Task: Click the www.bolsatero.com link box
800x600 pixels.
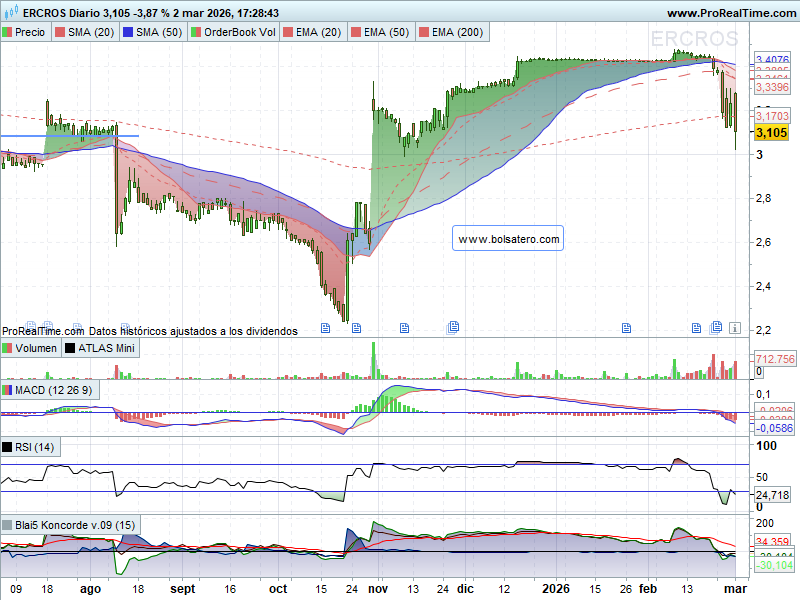Action: pyautogui.click(x=507, y=239)
